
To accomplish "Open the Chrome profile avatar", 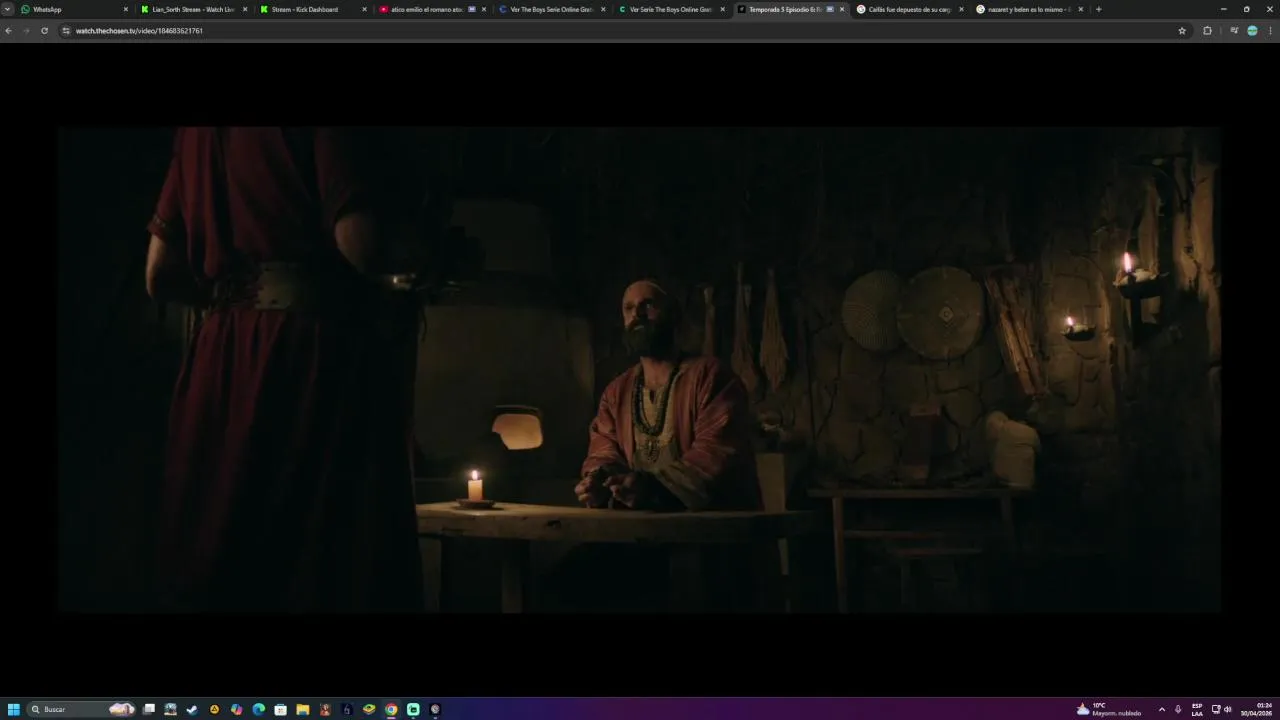I will [1252, 31].
